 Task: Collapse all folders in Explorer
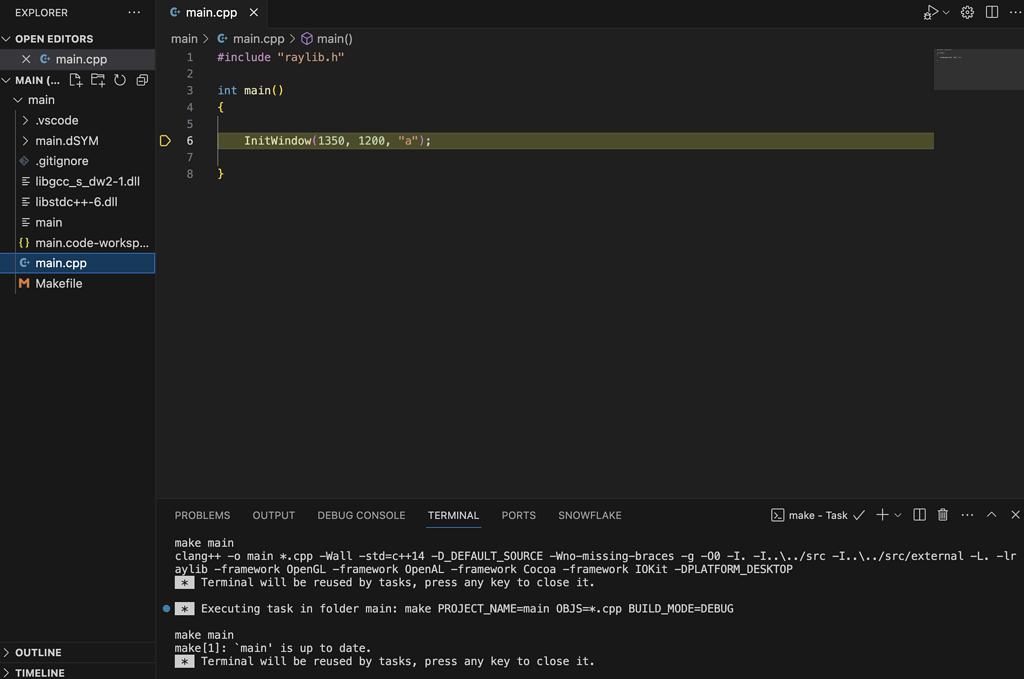[140, 80]
